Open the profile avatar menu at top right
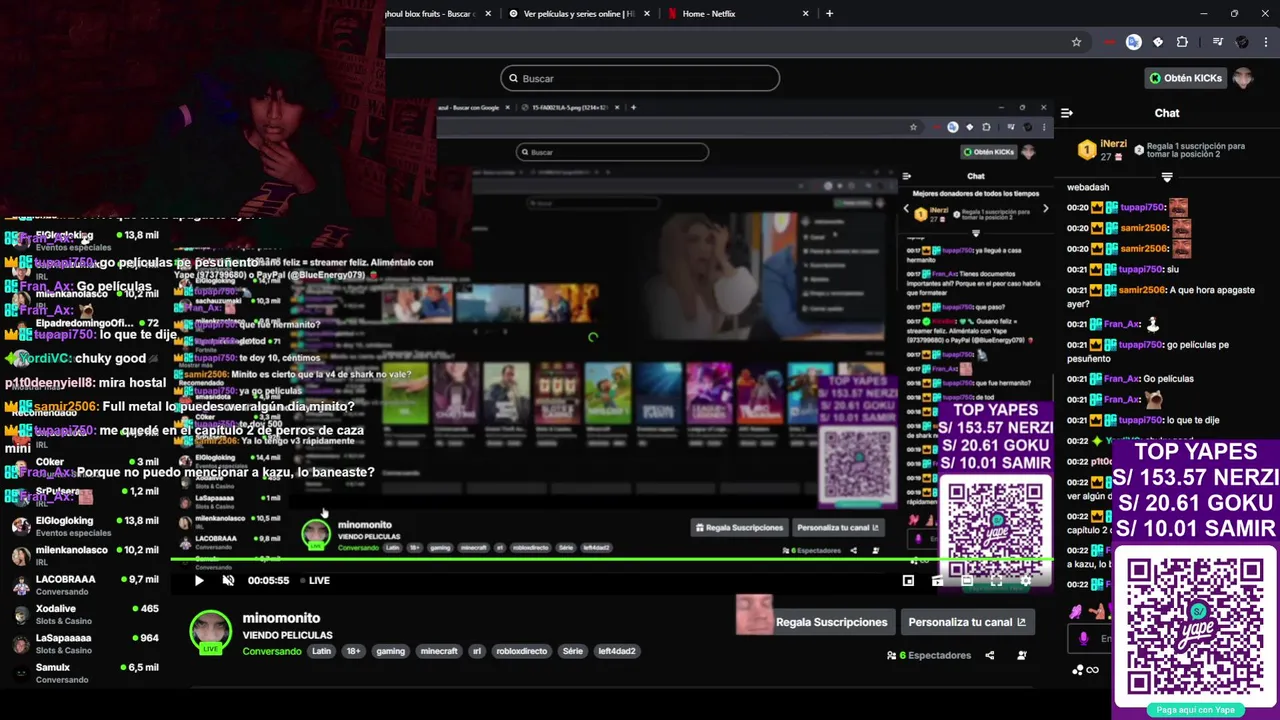This screenshot has width=1280, height=720. (x=1243, y=78)
